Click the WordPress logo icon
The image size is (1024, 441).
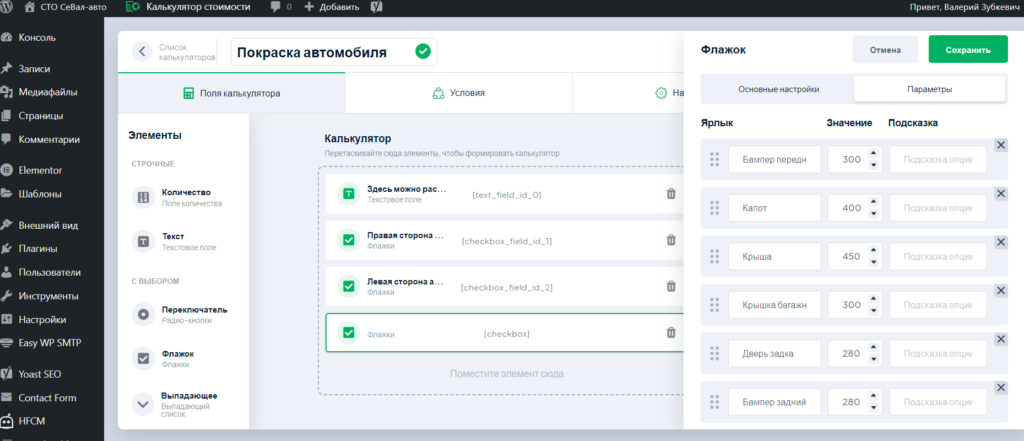[9, 7]
